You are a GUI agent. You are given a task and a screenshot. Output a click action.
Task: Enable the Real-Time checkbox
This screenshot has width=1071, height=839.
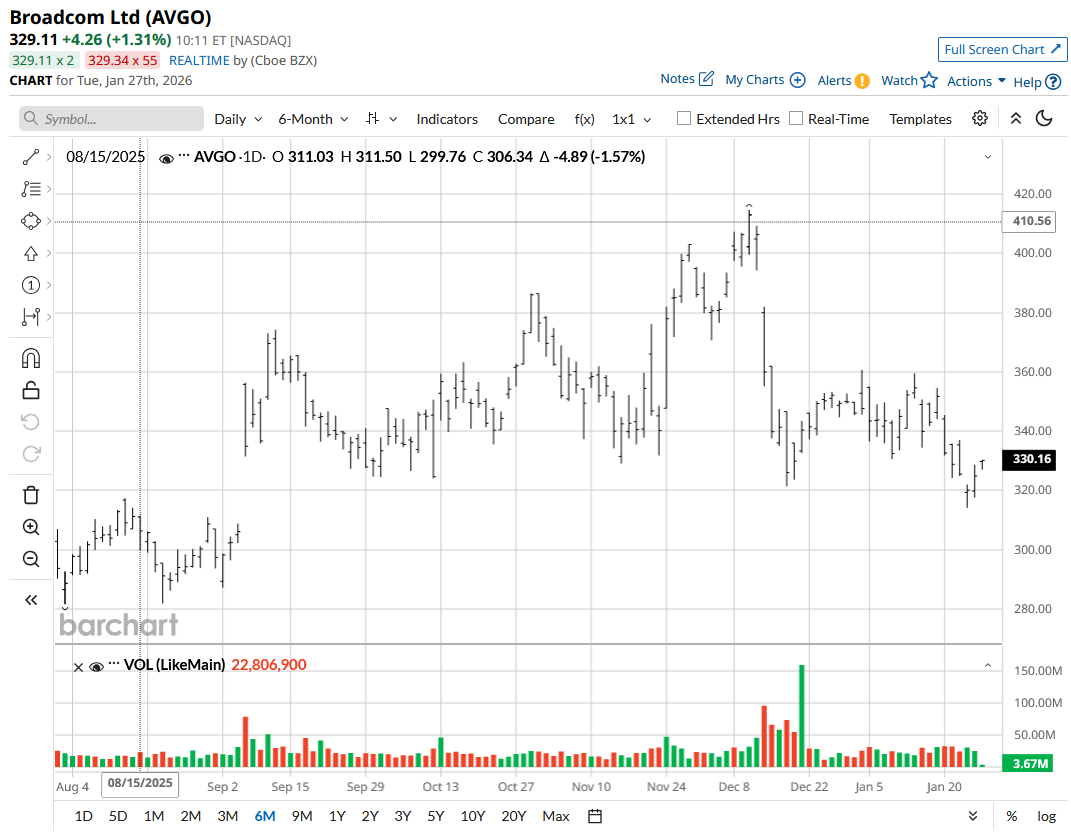(796, 118)
